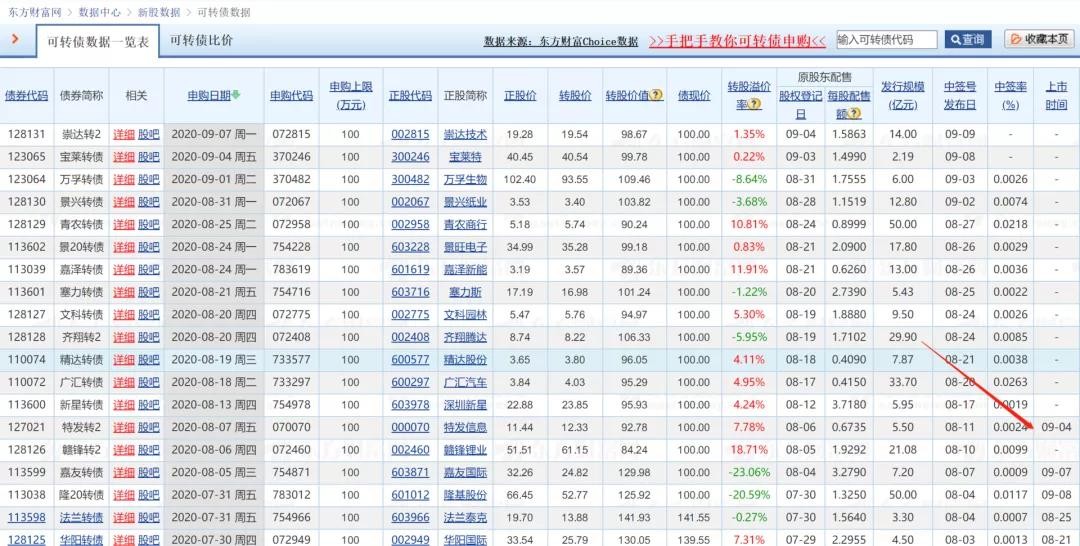Click the help icon beside 转股价值
The image size is (1080, 546).
[656, 95]
